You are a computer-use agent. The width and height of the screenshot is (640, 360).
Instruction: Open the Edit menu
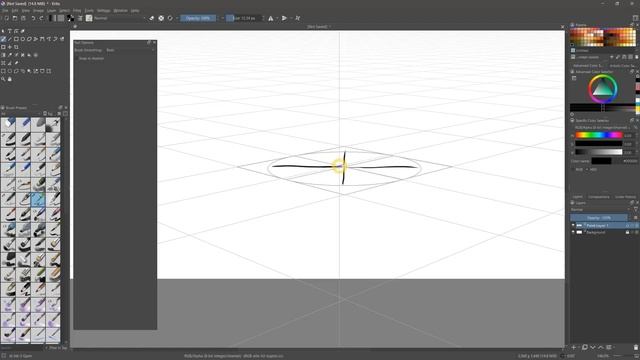15,10
